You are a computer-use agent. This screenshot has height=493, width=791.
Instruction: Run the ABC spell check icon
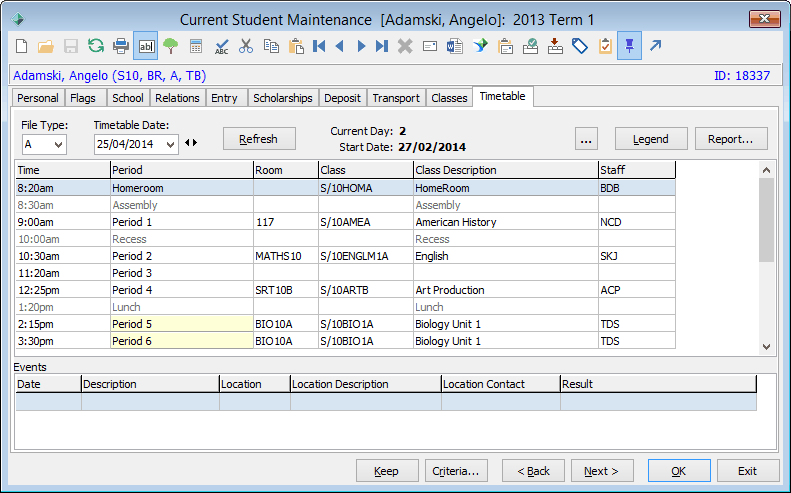coord(221,46)
